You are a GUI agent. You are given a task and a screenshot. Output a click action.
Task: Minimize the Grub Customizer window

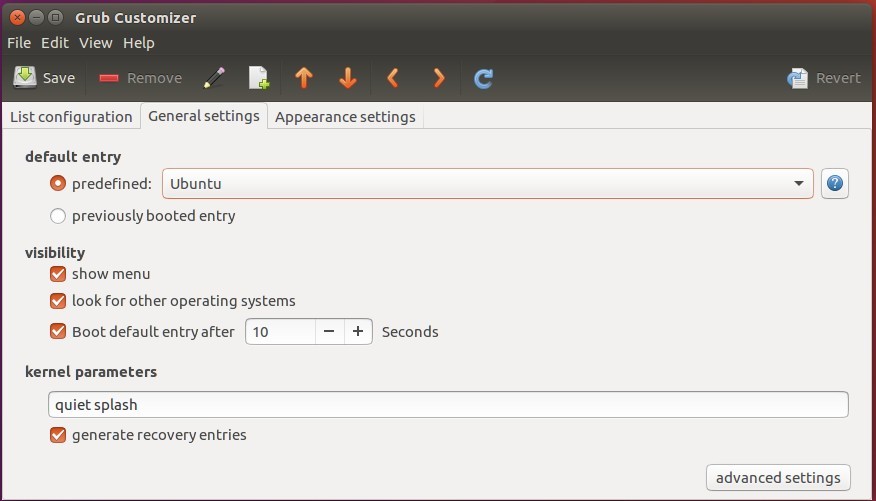click(x=36, y=17)
